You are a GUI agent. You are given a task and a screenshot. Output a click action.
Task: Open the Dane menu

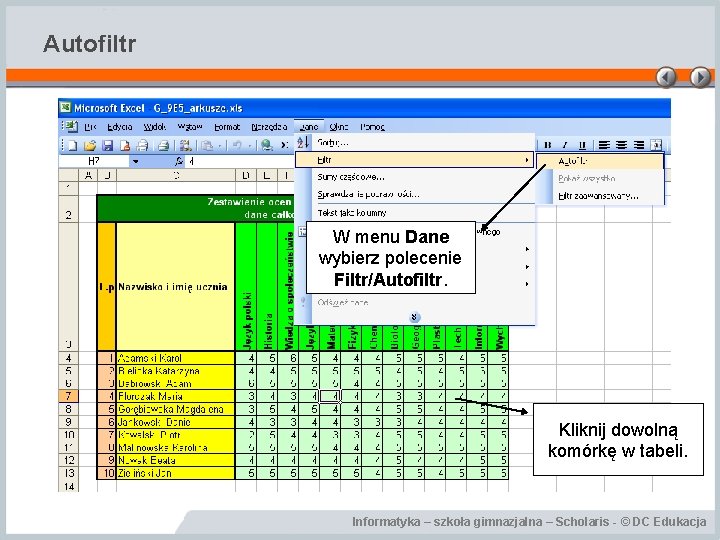[x=309, y=127]
